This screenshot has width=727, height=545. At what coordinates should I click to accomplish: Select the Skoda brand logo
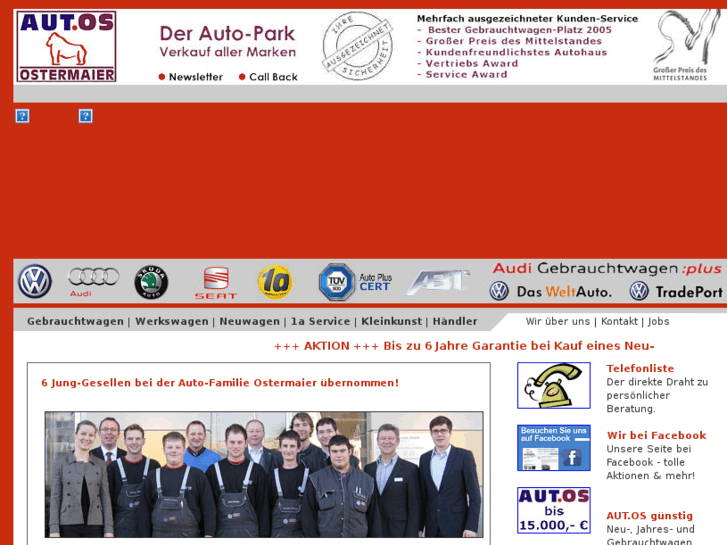point(151,282)
